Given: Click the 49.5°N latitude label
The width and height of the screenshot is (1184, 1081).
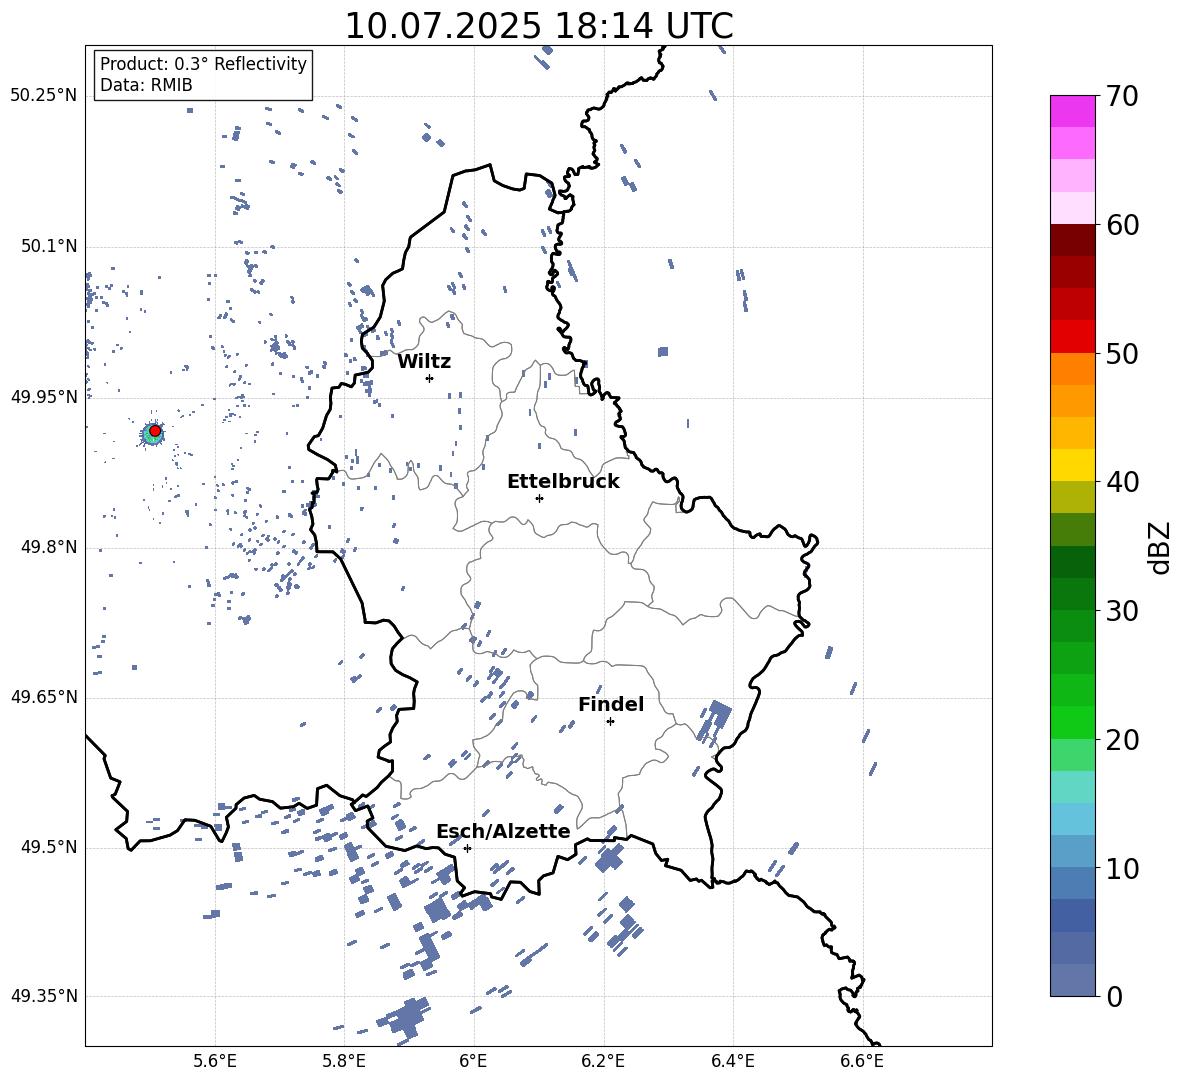Looking at the screenshot, I should click(x=50, y=847).
